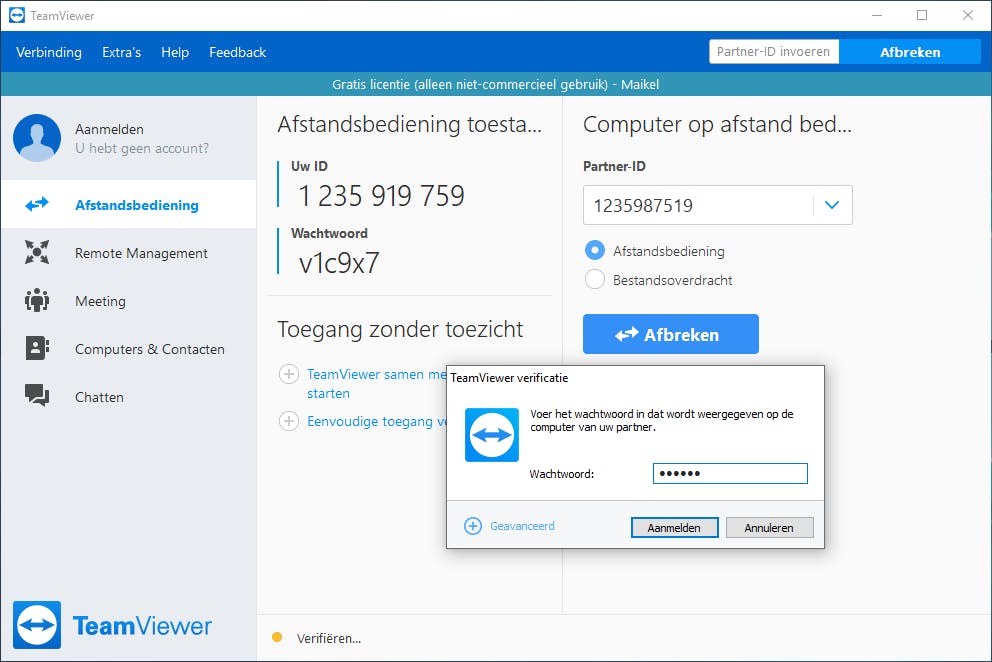Click the TeamViewer logo at bottom left
This screenshot has height=662, width=992.
pyautogui.click(x=113, y=625)
